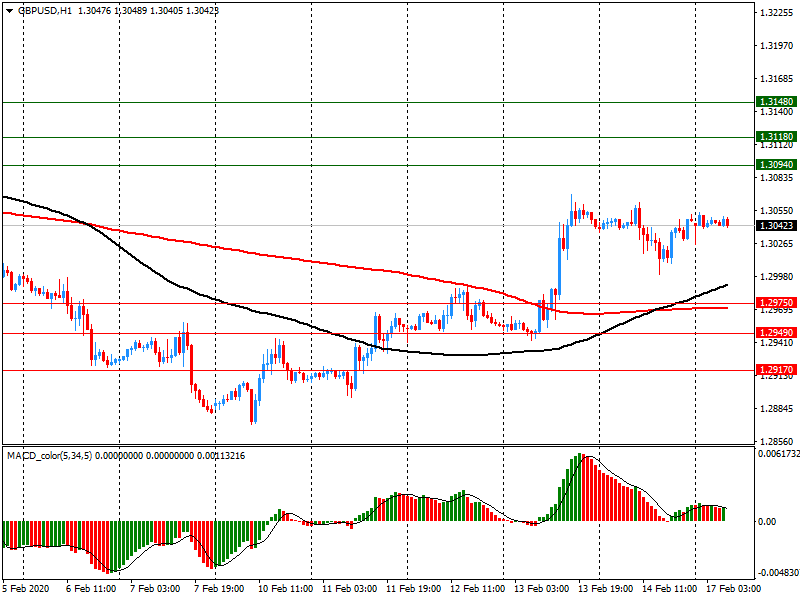
Task: Select the 13 Feb 03:00 time axis label
Action: coord(541,589)
